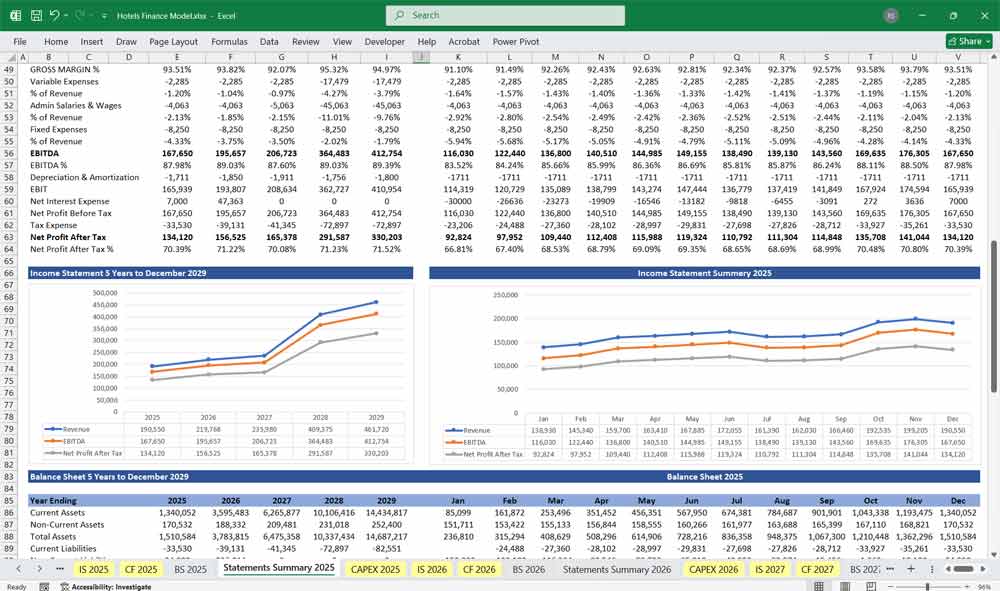
Task: Open Page Break Preview from status bar icon
Action: [x=872, y=585]
